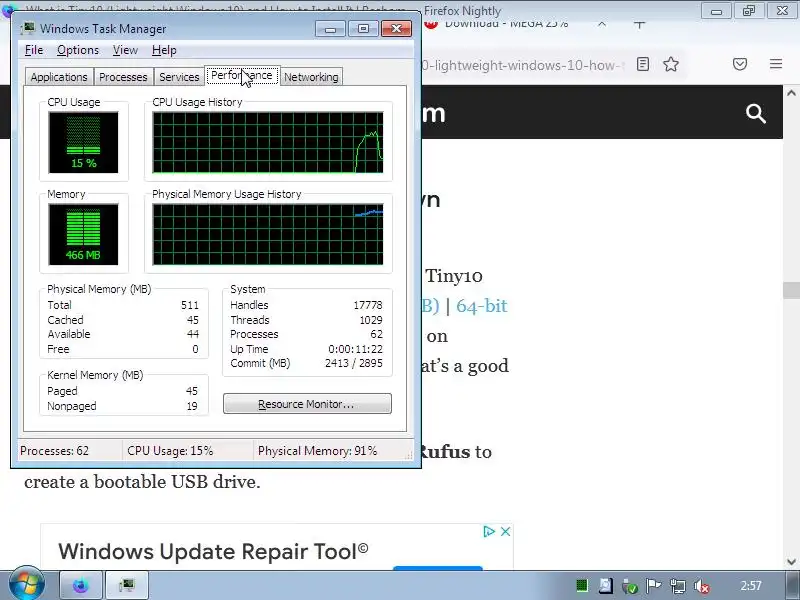Click Physical Memory Total value 511
The height and width of the screenshot is (600, 800).
coord(189,305)
